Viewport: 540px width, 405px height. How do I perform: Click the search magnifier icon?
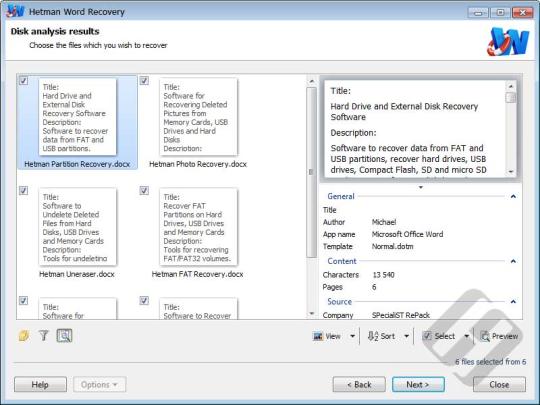[x=64, y=335]
